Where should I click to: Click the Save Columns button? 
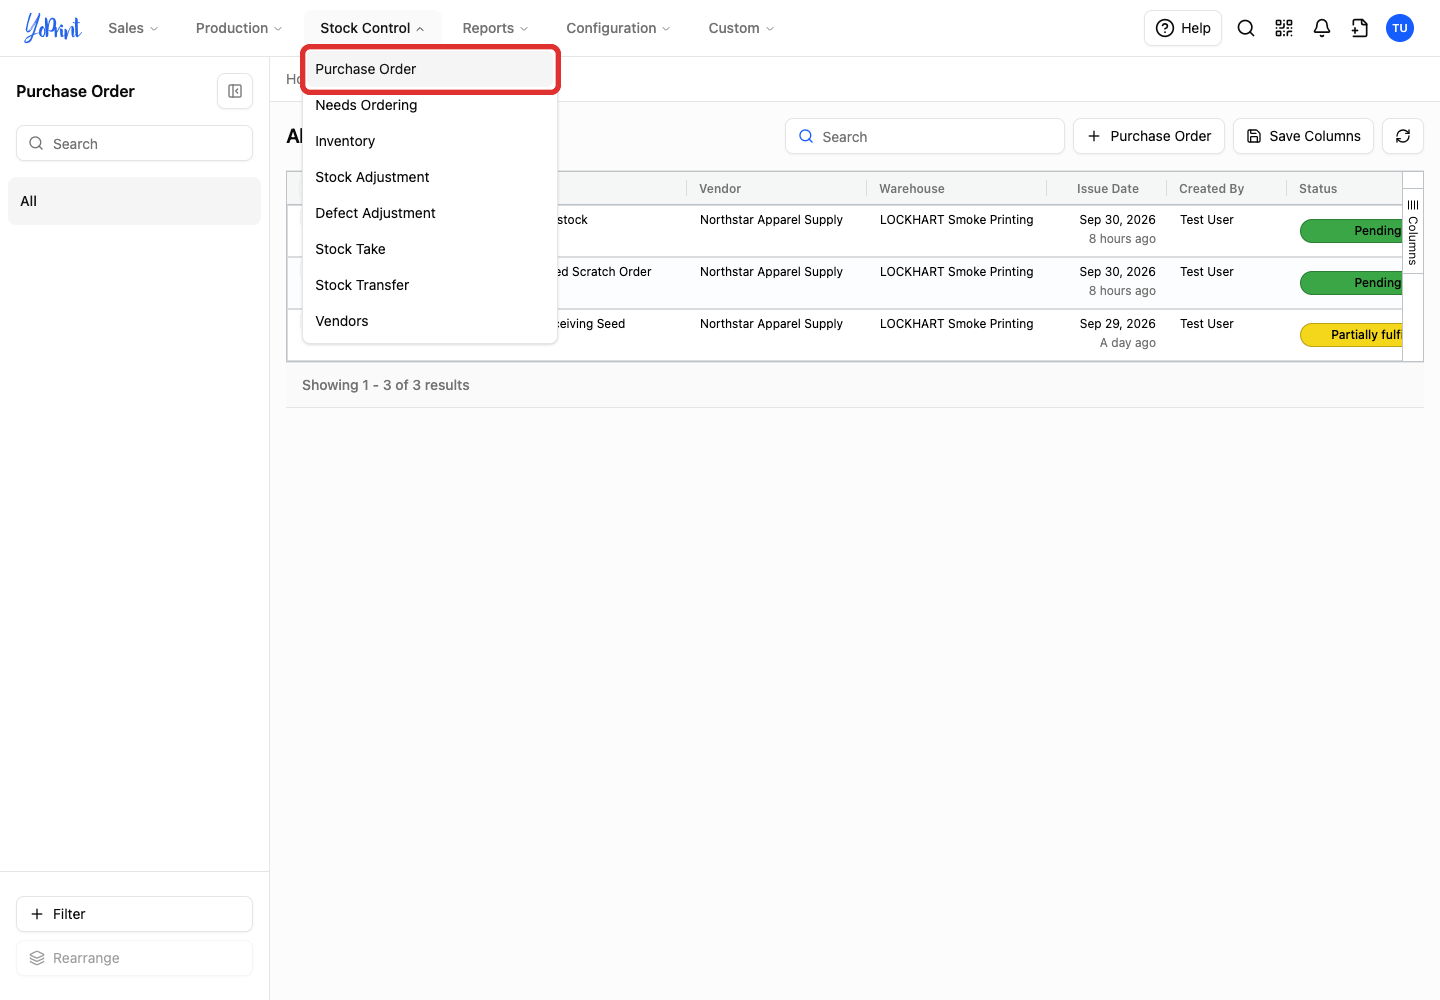point(1303,136)
